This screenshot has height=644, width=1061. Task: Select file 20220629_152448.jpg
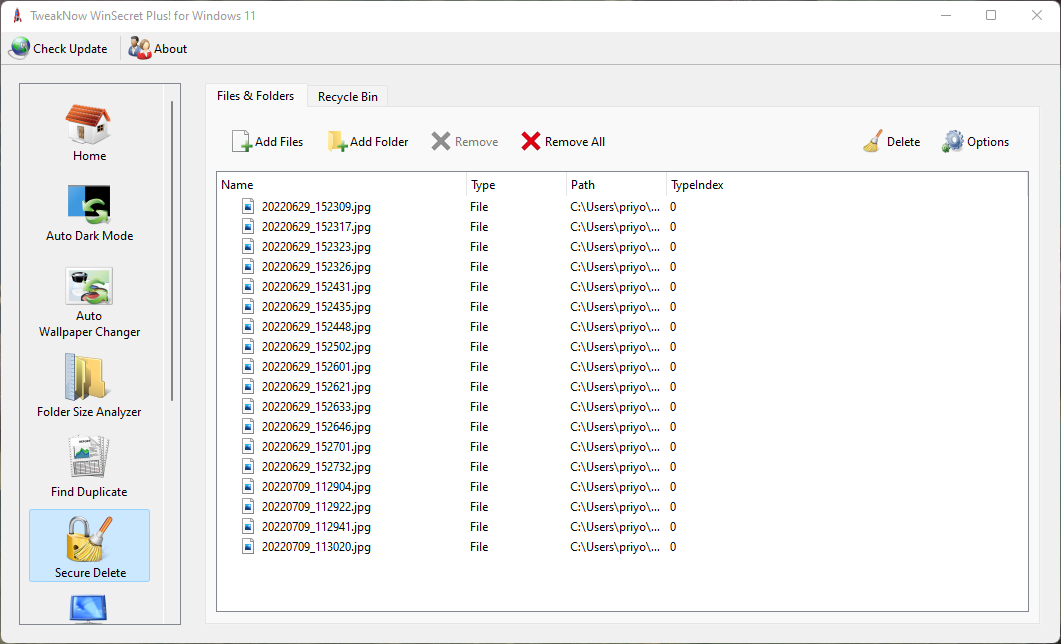316,327
